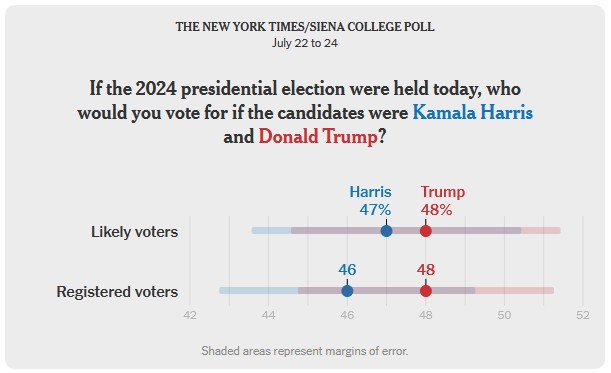
Task: Click the red Trump dot for Registered voters
Action: 426,291
